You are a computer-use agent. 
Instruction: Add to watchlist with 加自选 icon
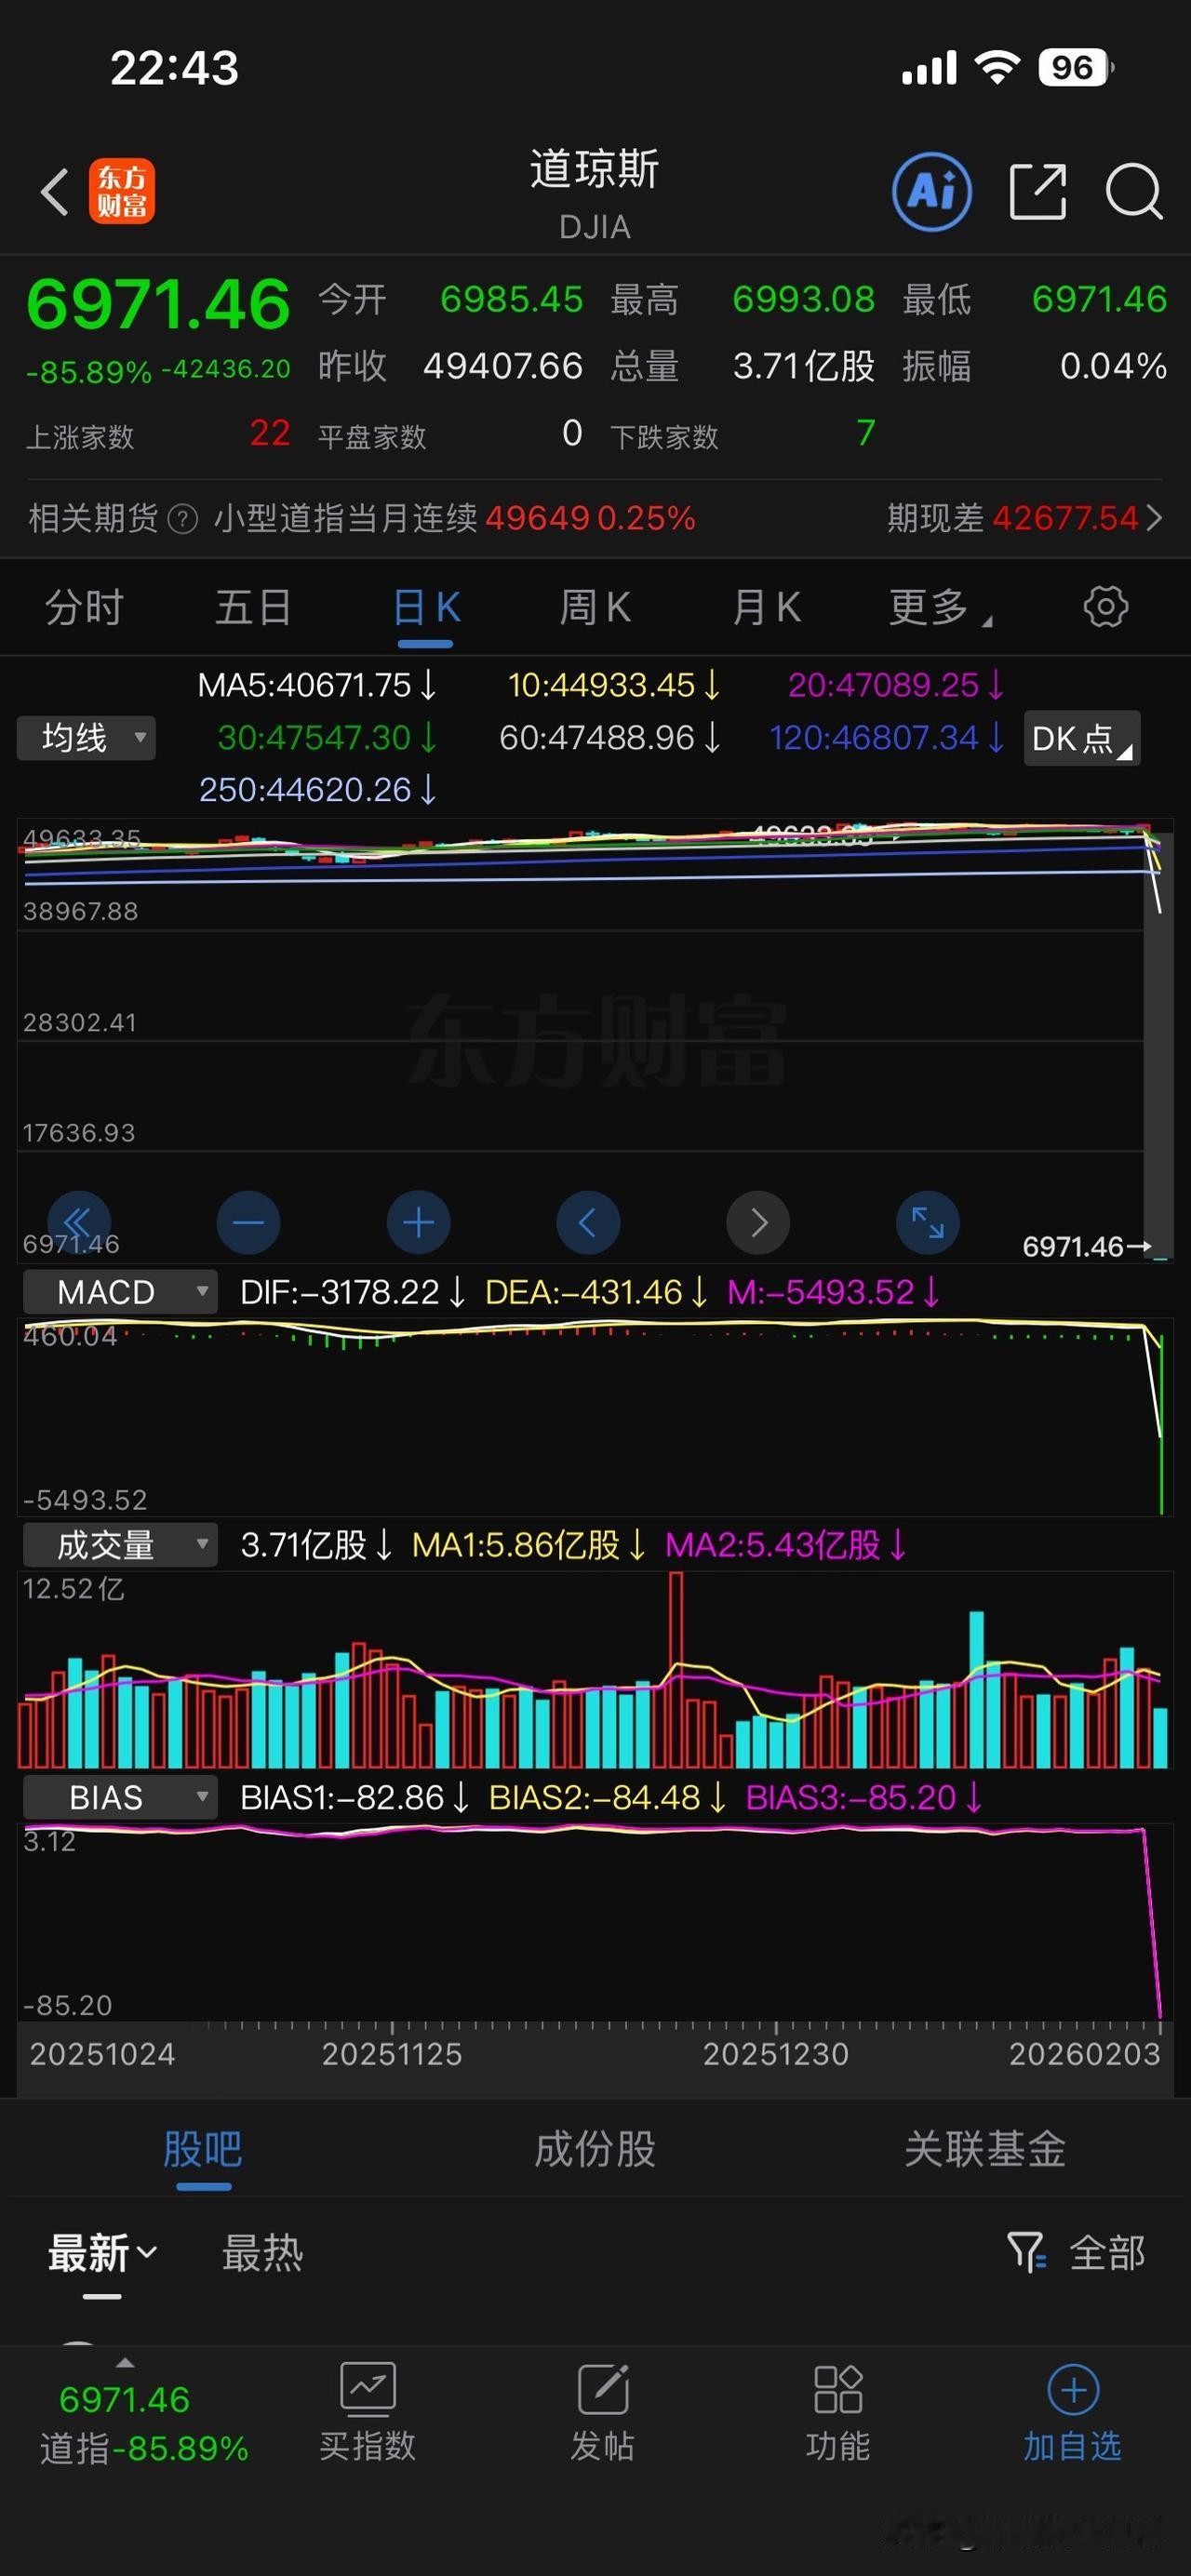point(1073,2391)
